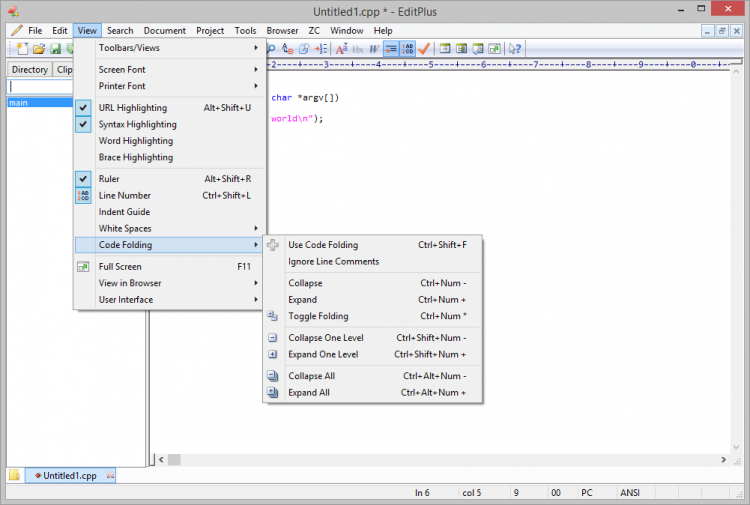The height and width of the screenshot is (505, 750).
Task: Click the Collapse All icon
Action: tap(273, 376)
